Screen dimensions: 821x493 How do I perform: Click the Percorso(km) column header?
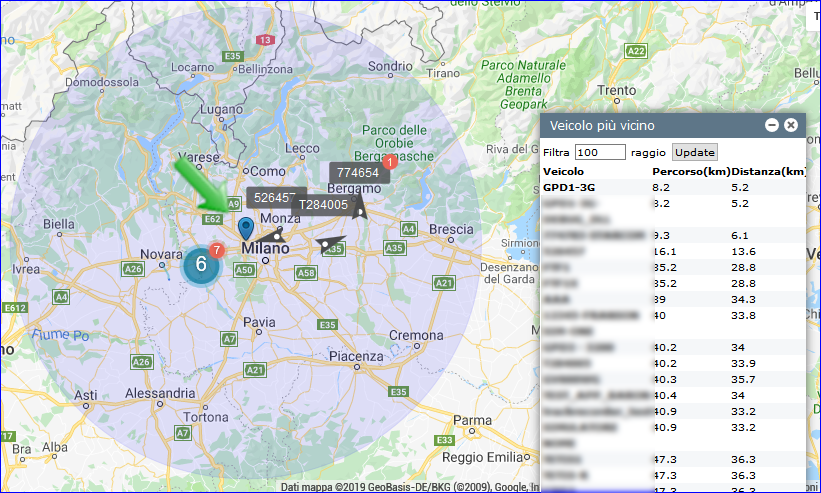[x=690, y=171]
